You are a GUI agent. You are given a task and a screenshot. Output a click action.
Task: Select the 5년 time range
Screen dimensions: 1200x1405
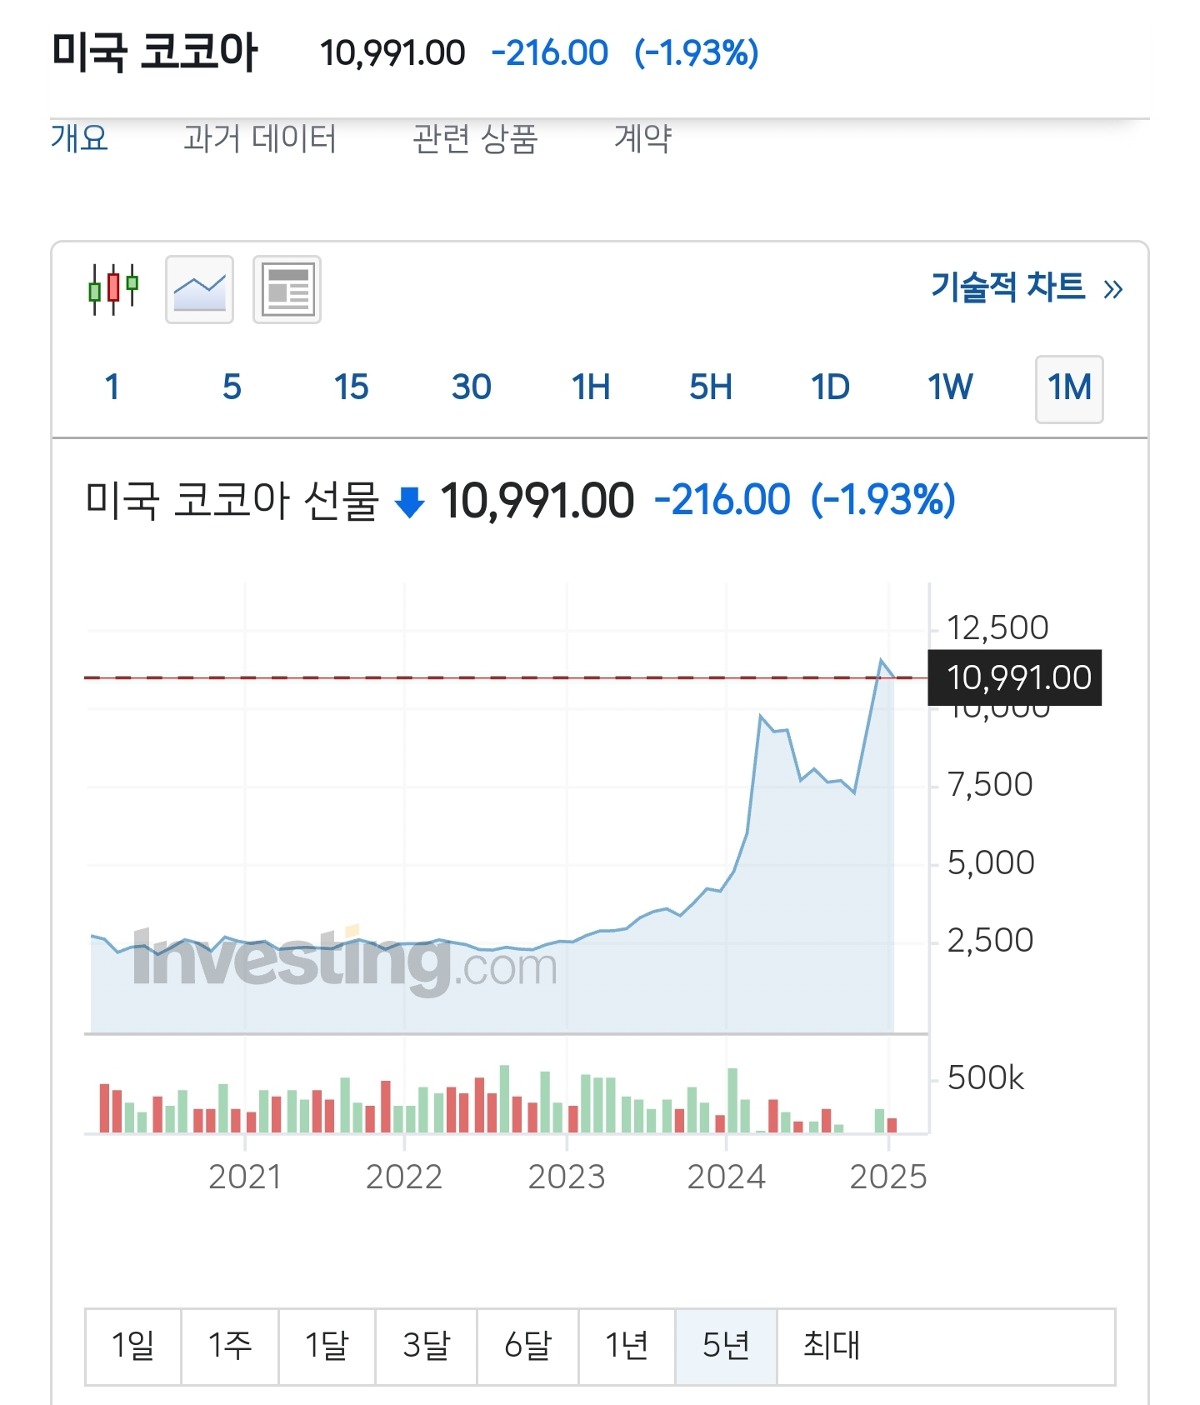726,1346
